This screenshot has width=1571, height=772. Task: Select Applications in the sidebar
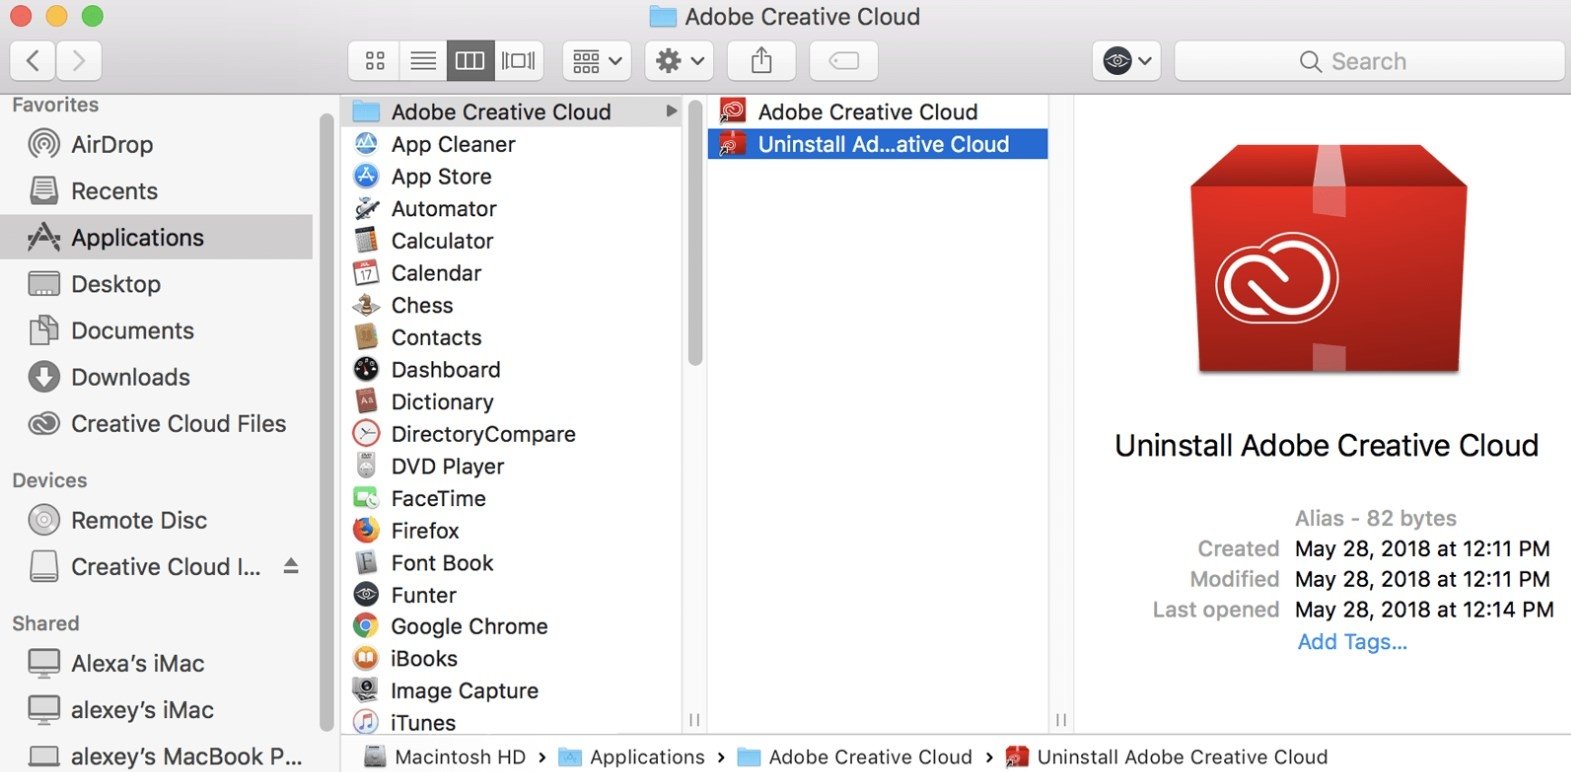[x=157, y=237]
